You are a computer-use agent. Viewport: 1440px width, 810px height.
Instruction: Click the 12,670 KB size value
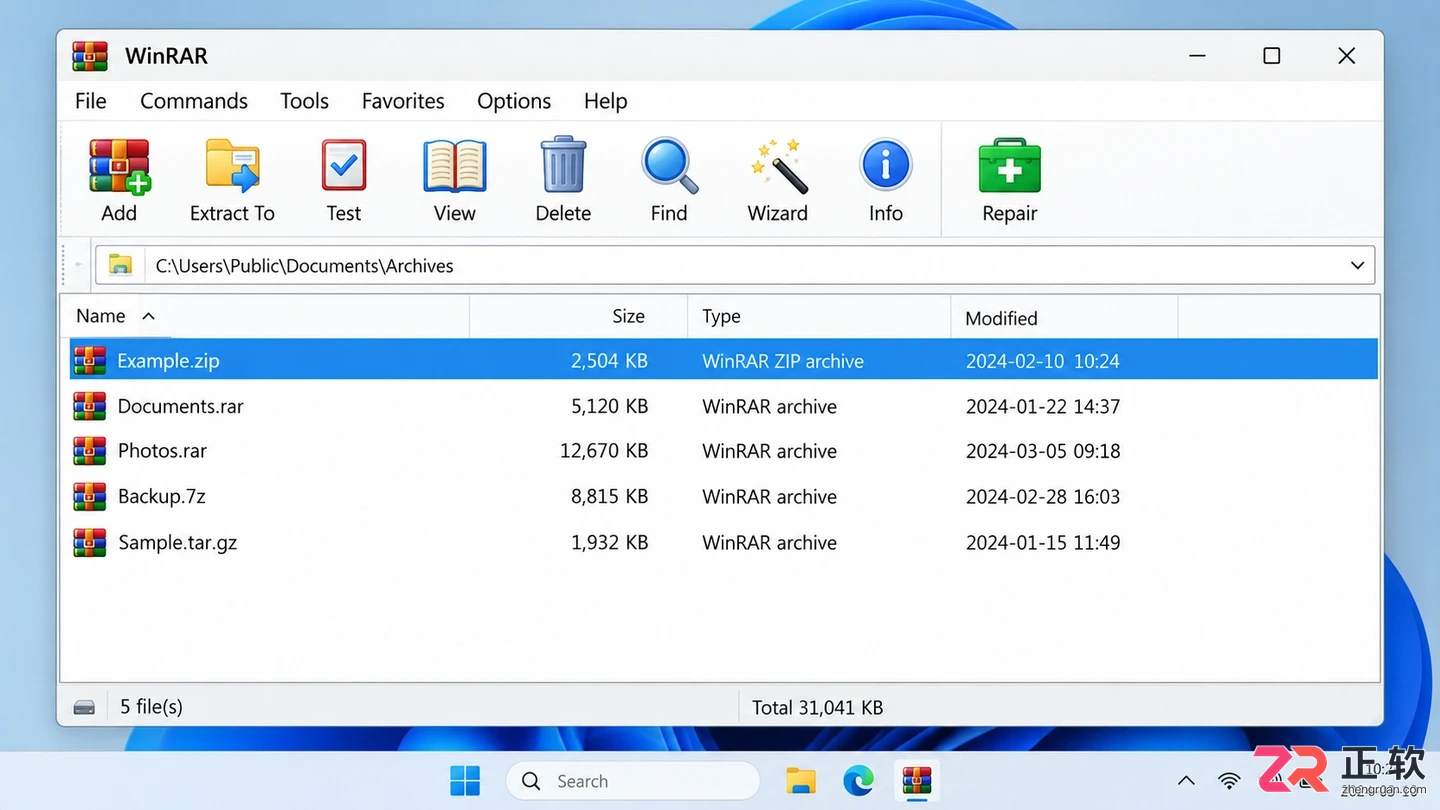tap(604, 451)
